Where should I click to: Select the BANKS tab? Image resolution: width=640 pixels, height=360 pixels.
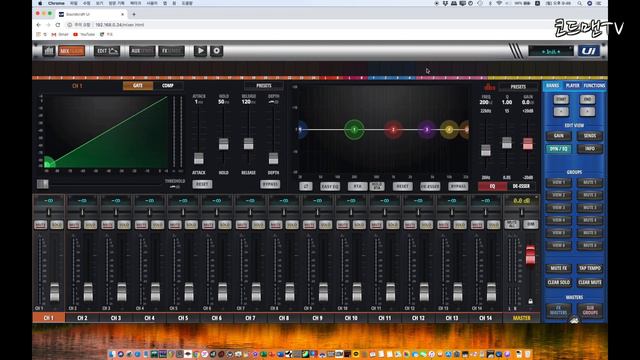(552, 85)
